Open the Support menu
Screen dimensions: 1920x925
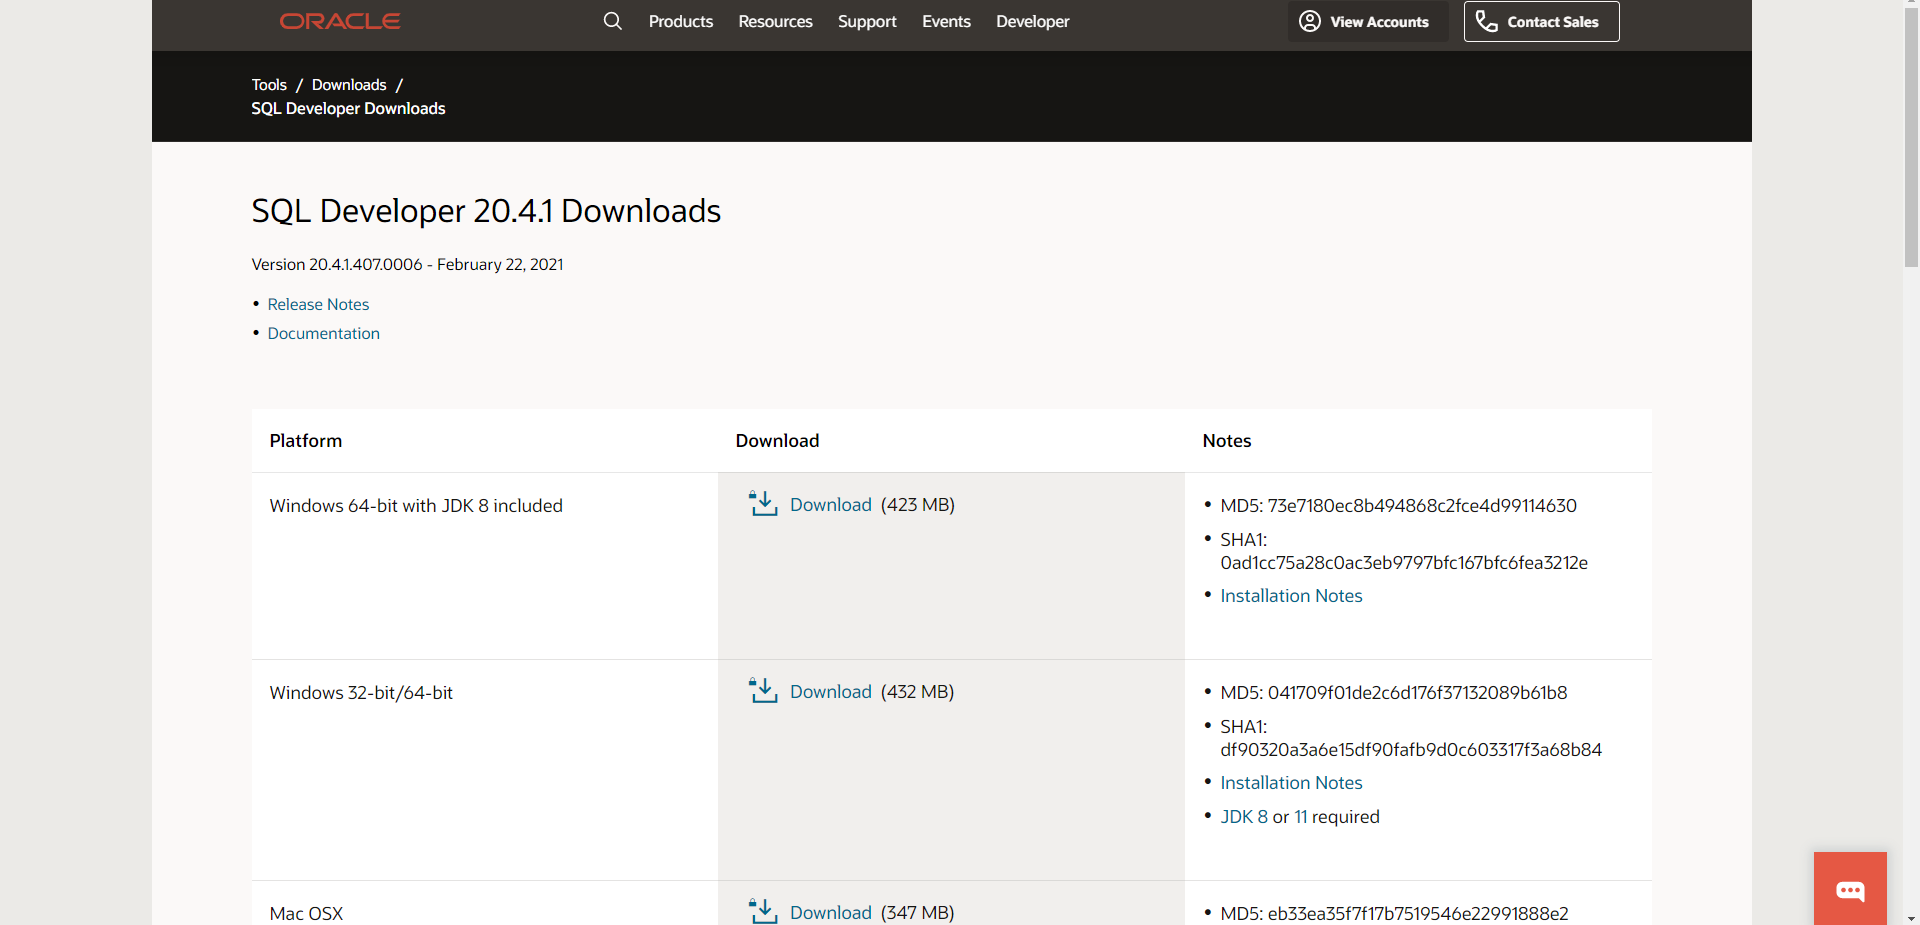pyautogui.click(x=867, y=21)
